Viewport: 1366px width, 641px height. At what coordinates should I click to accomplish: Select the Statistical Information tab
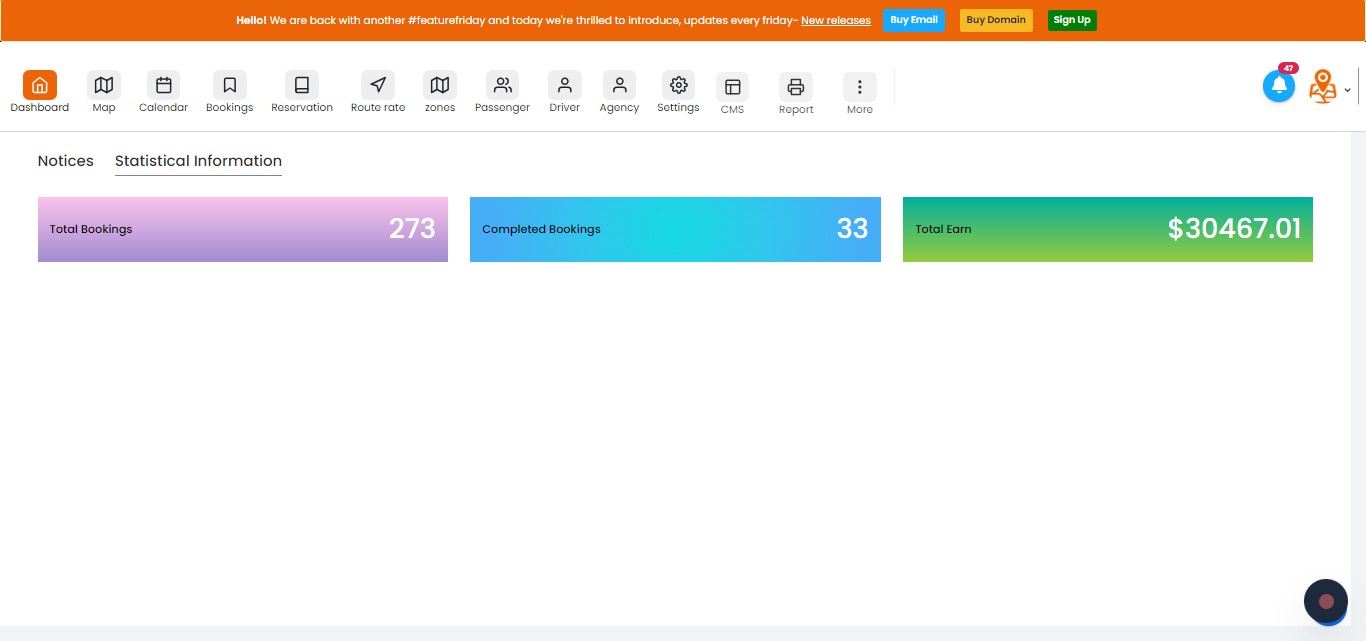tap(198, 161)
